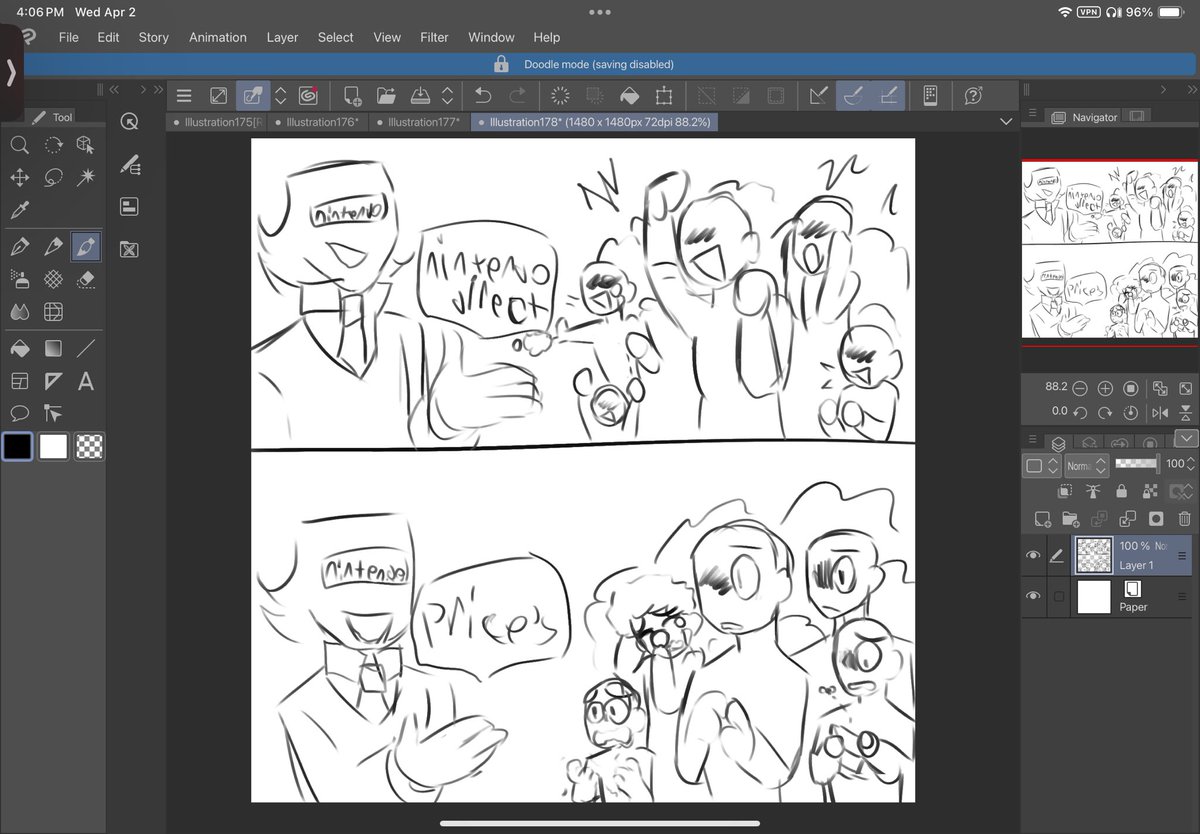1200x834 pixels.
Task: Expand the iPad side slide-over handle
Action: point(10,71)
